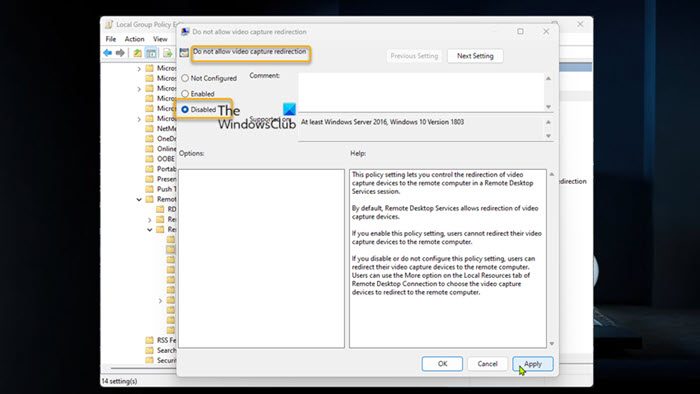Select the OOBE folder icon in tree
This screenshot has width=700, height=394.
(150, 158)
